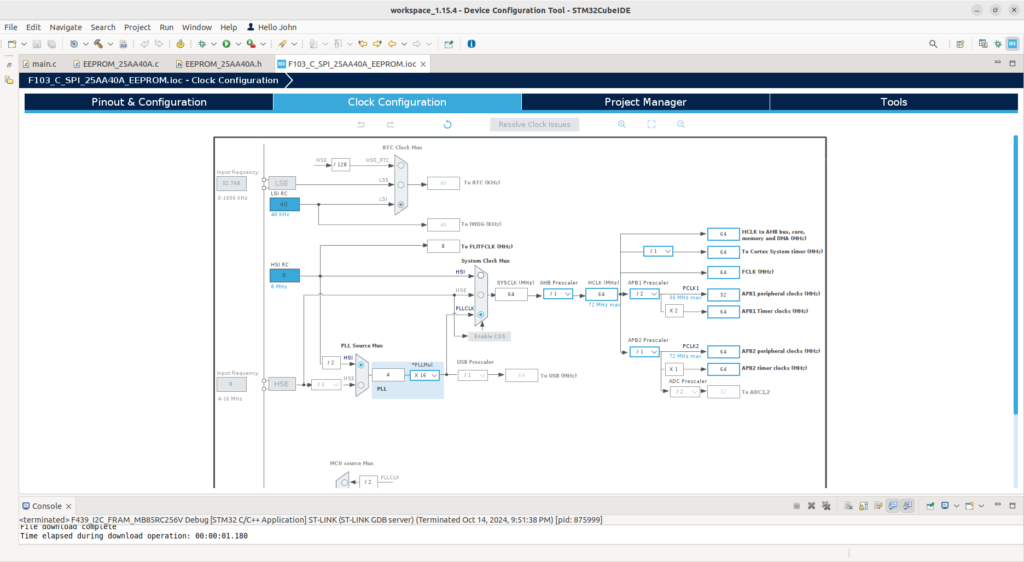Click the HSI RC 8 MHz block

(x=285, y=275)
